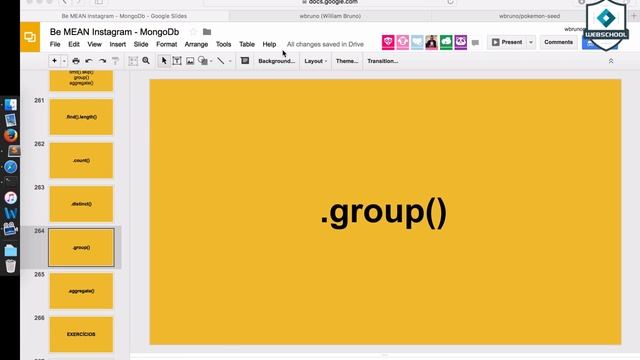Select slide 266 EXERCÍCIOS thumbnail
The image size is (640, 360).
point(81,334)
